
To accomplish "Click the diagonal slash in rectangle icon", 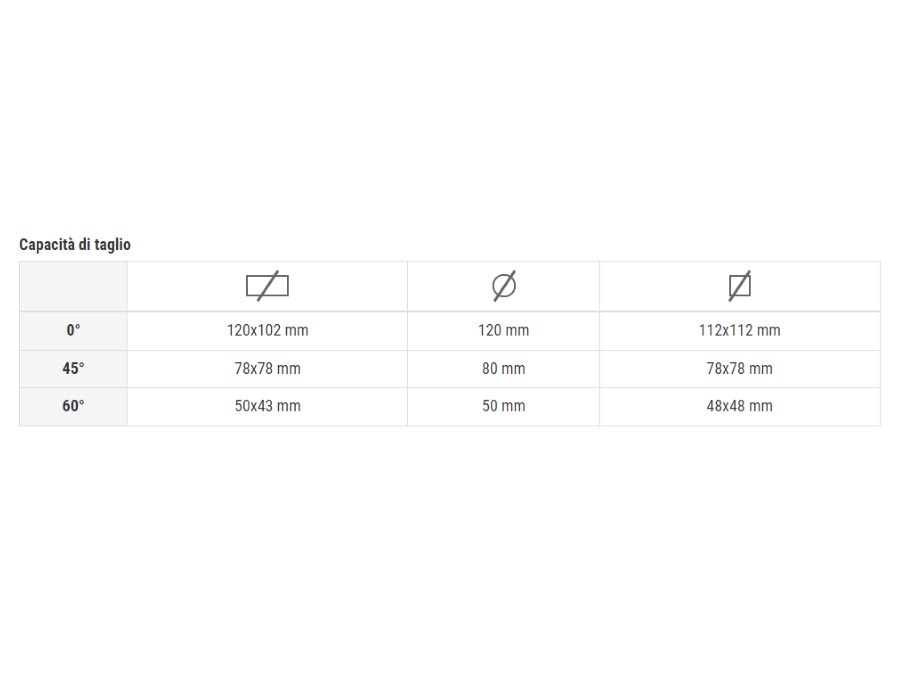I will [267, 286].
